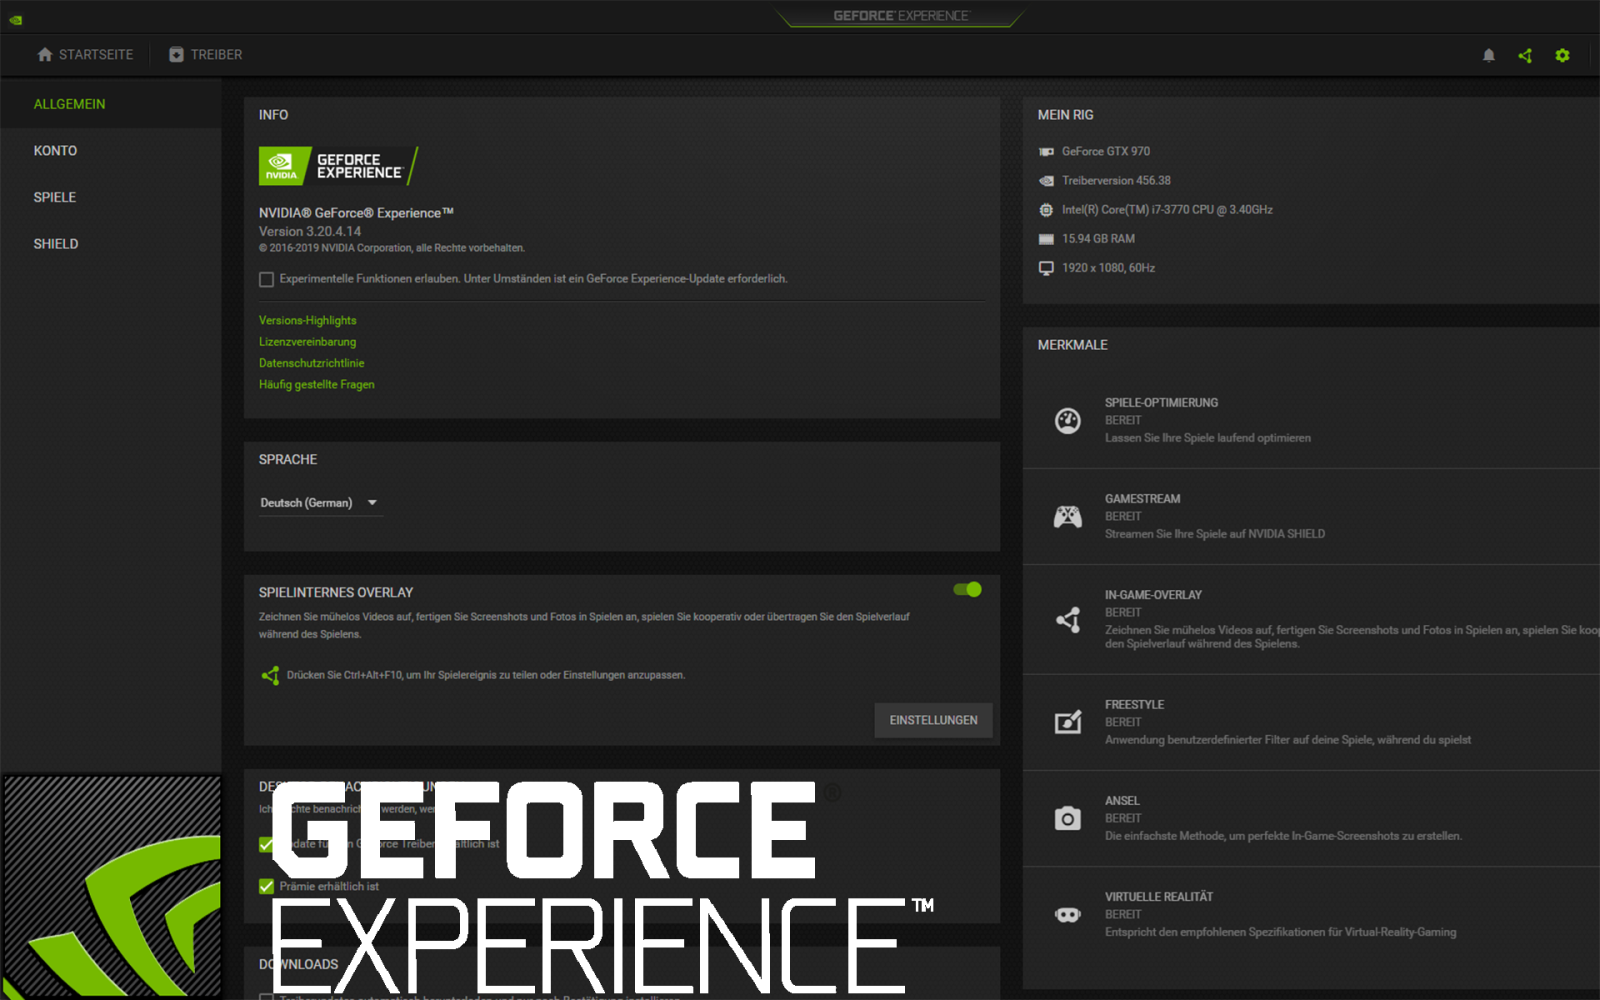Enable the Experimentelle Funktionen checkbox
1600x1000 pixels.
click(x=266, y=280)
